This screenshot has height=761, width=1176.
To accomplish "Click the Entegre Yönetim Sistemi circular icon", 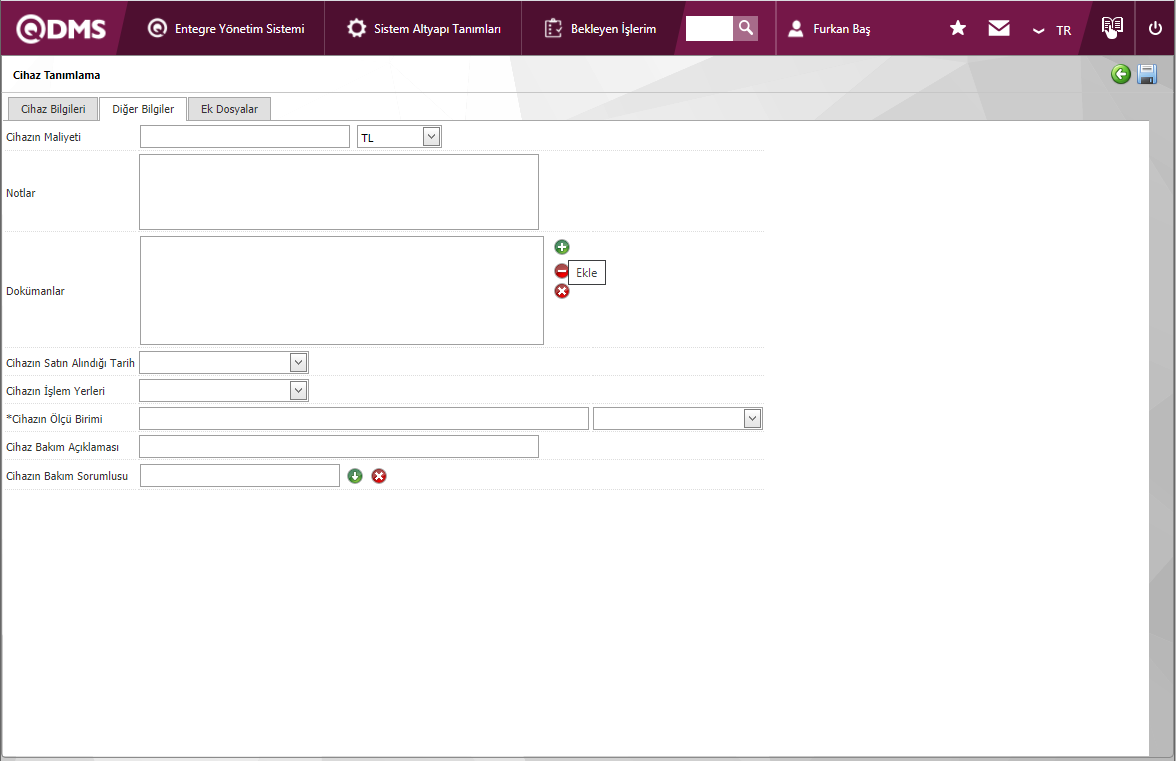I will coord(158,28).
